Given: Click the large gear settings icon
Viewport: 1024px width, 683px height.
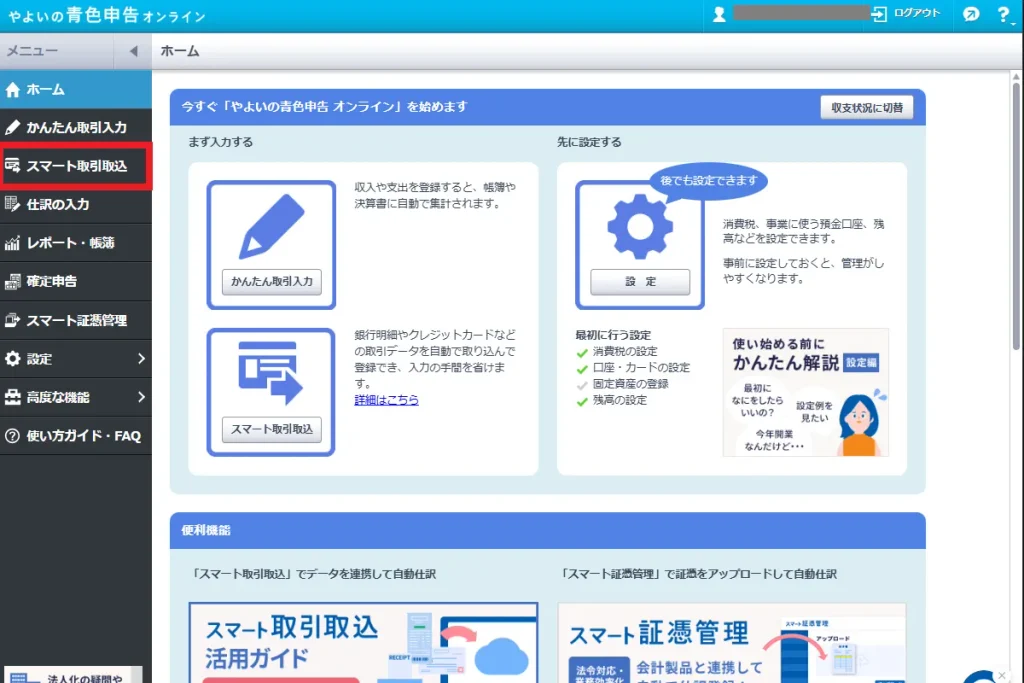Looking at the screenshot, I should [640, 227].
